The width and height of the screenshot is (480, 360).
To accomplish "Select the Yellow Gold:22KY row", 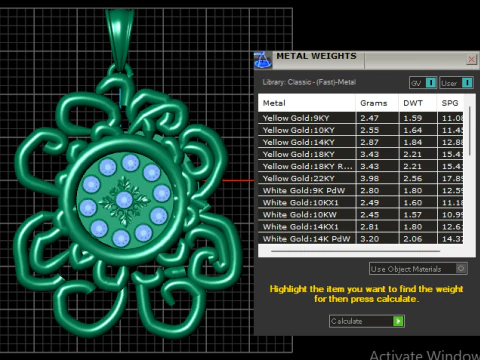I will tap(361, 178).
